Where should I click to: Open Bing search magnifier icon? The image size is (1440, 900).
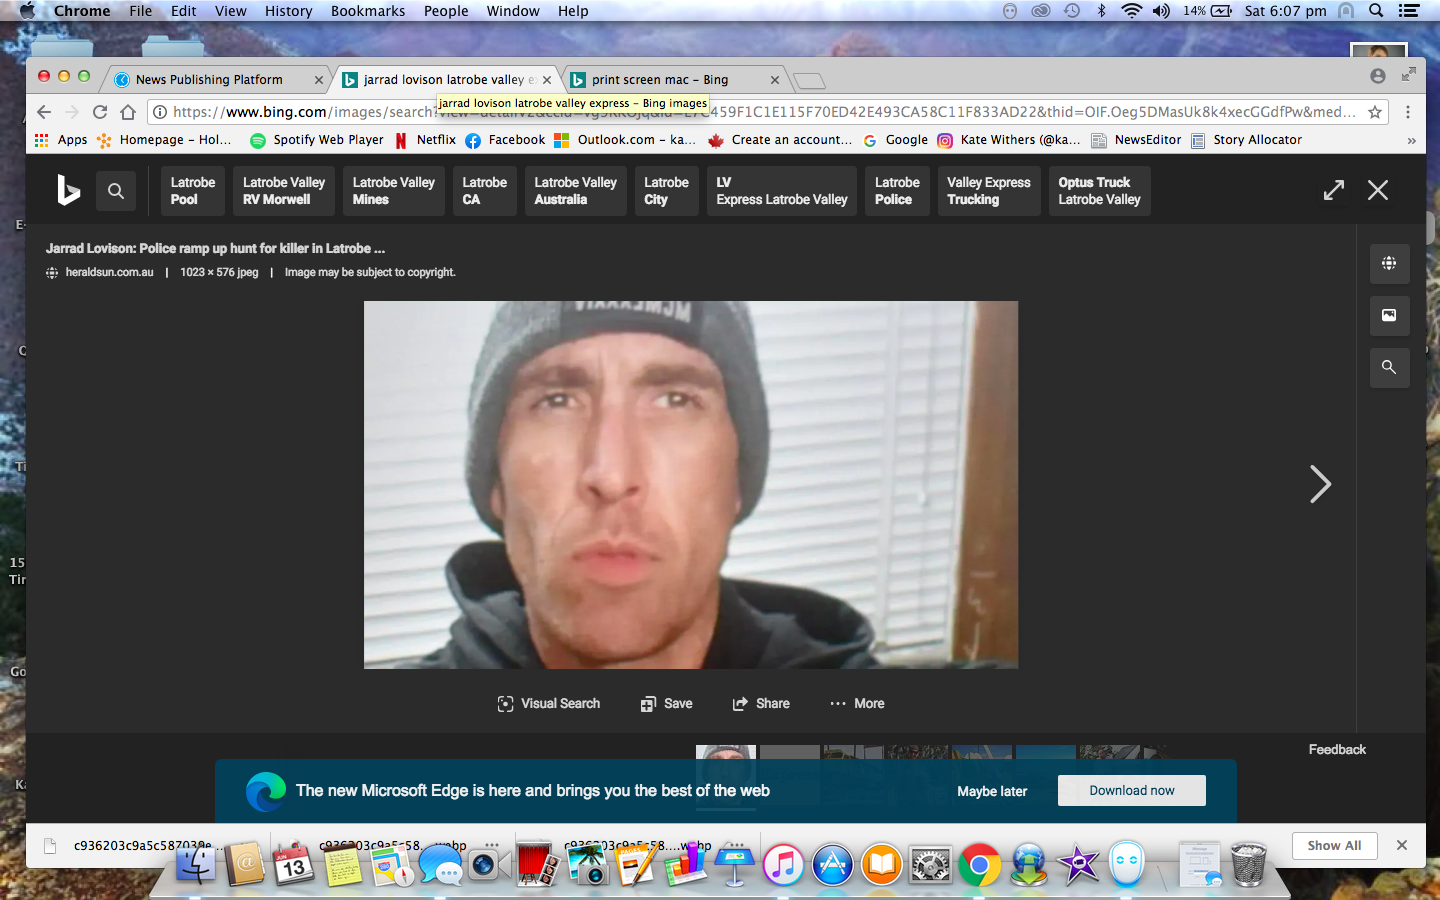click(116, 190)
